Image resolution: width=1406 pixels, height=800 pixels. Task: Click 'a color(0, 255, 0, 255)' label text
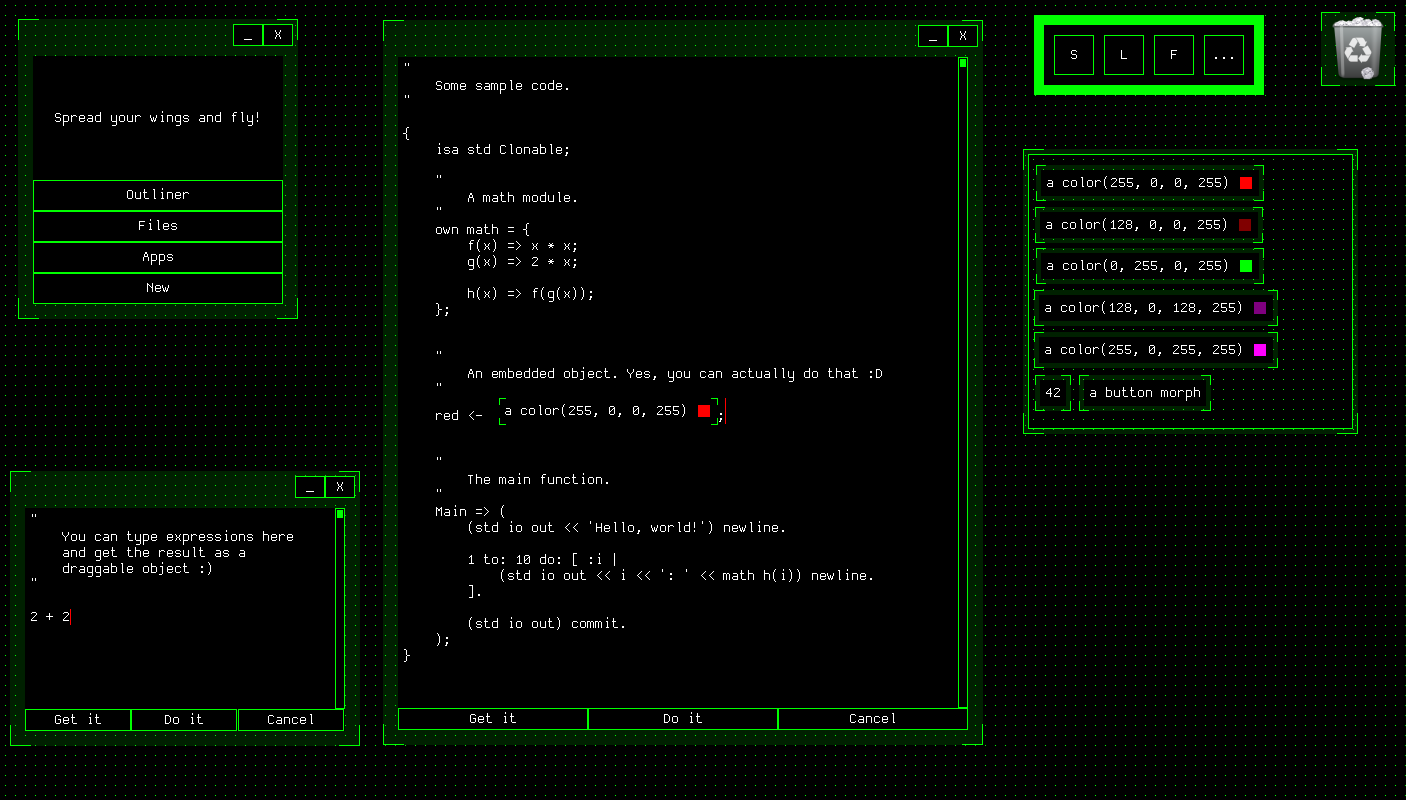tap(1137, 266)
